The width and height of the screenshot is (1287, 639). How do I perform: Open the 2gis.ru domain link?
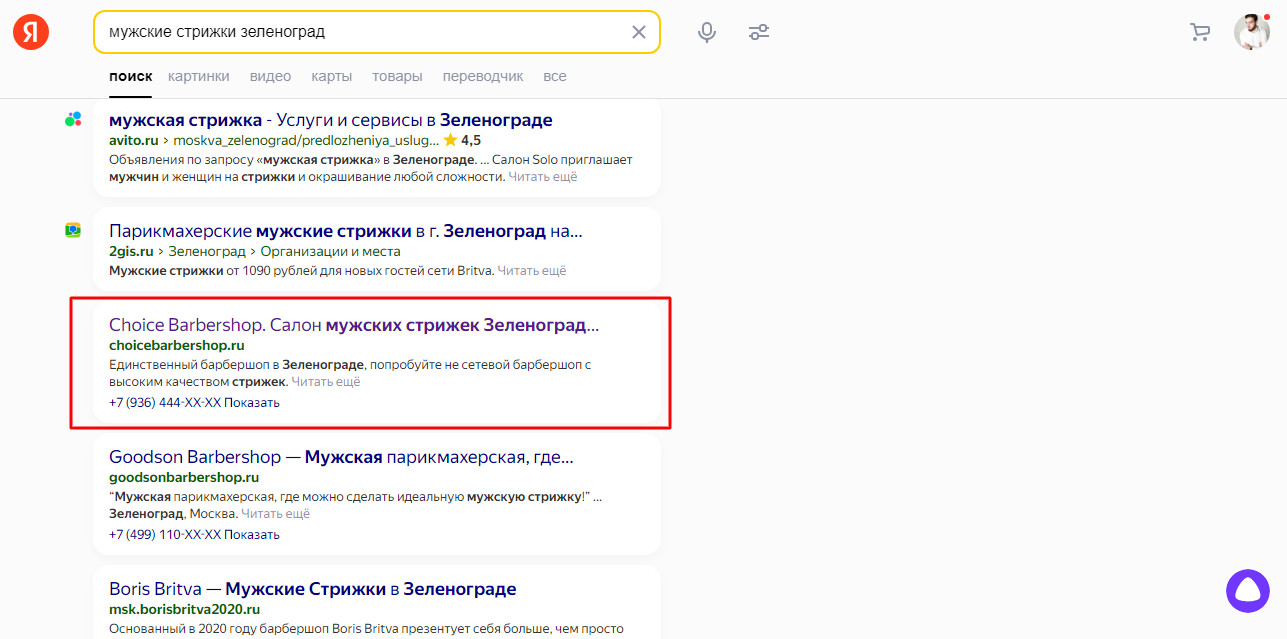click(131, 251)
